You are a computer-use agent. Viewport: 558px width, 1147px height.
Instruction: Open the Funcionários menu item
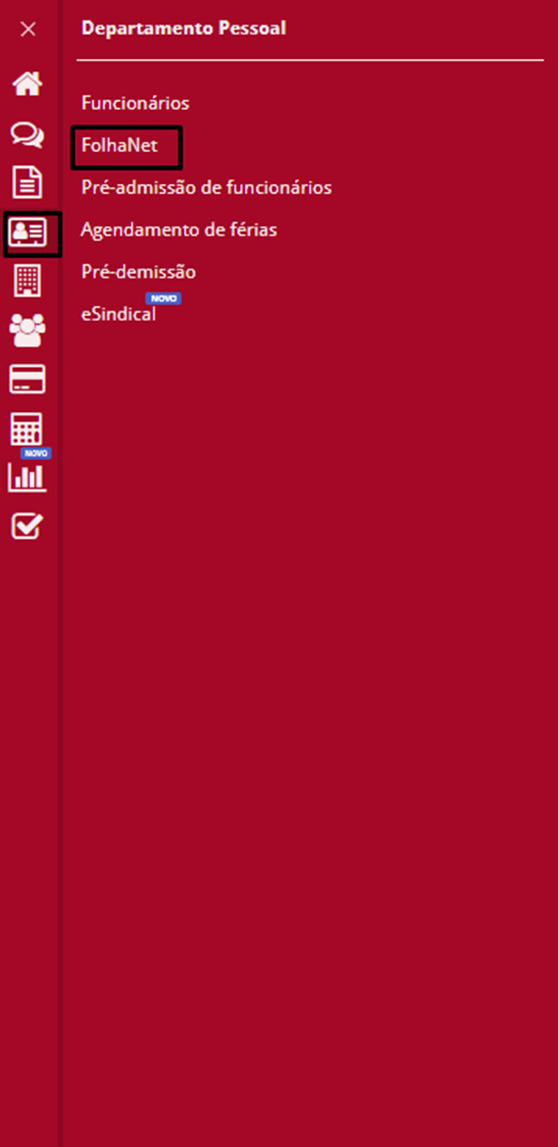click(x=135, y=103)
